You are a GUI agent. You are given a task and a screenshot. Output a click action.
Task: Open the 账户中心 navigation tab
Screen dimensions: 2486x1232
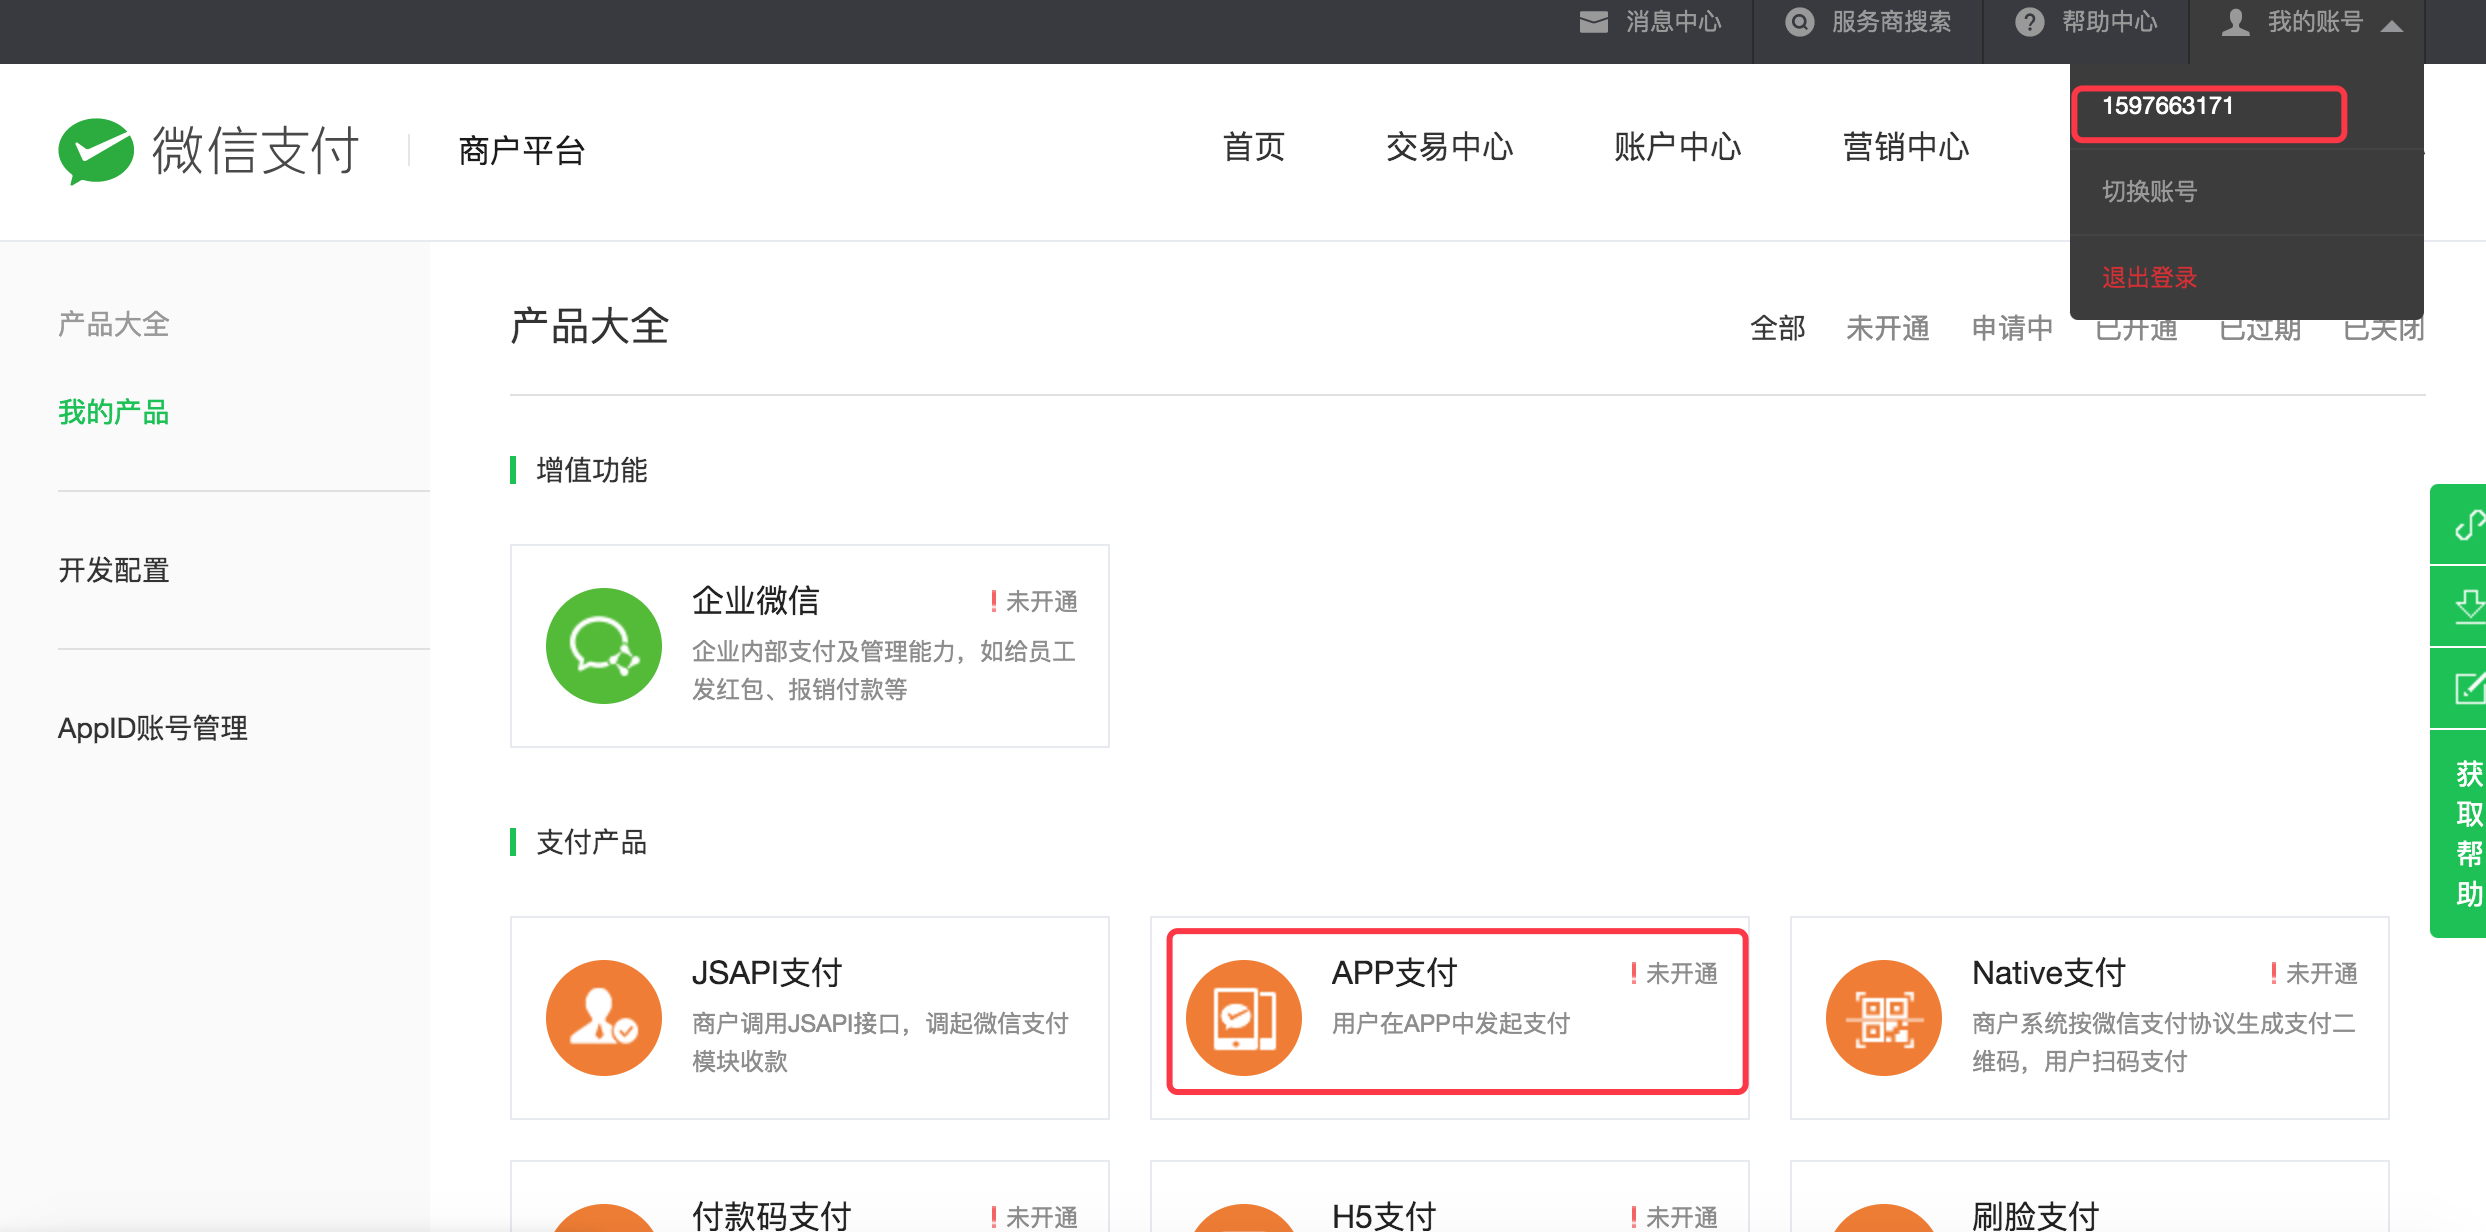(x=1677, y=147)
